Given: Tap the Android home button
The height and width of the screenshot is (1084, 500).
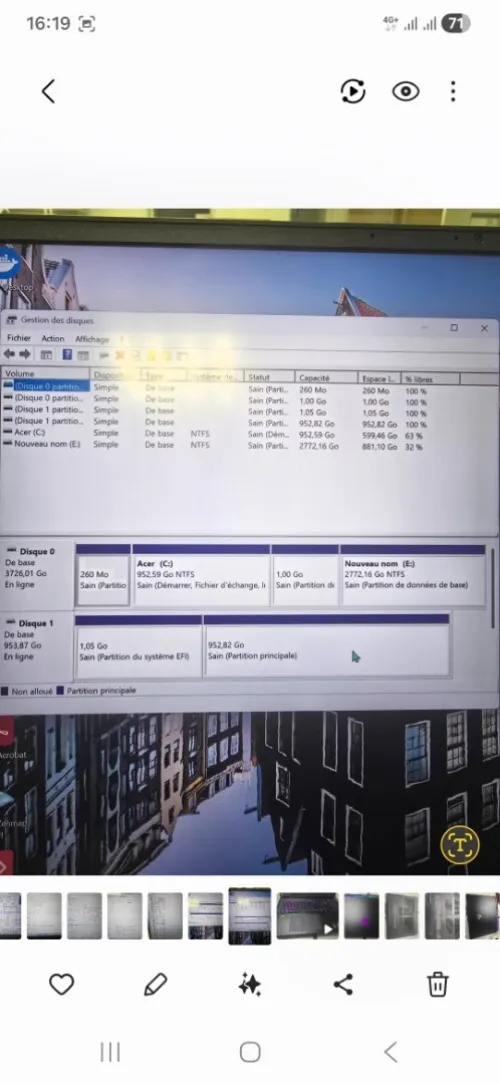Looking at the screenshot, I should click(250, 1052).
